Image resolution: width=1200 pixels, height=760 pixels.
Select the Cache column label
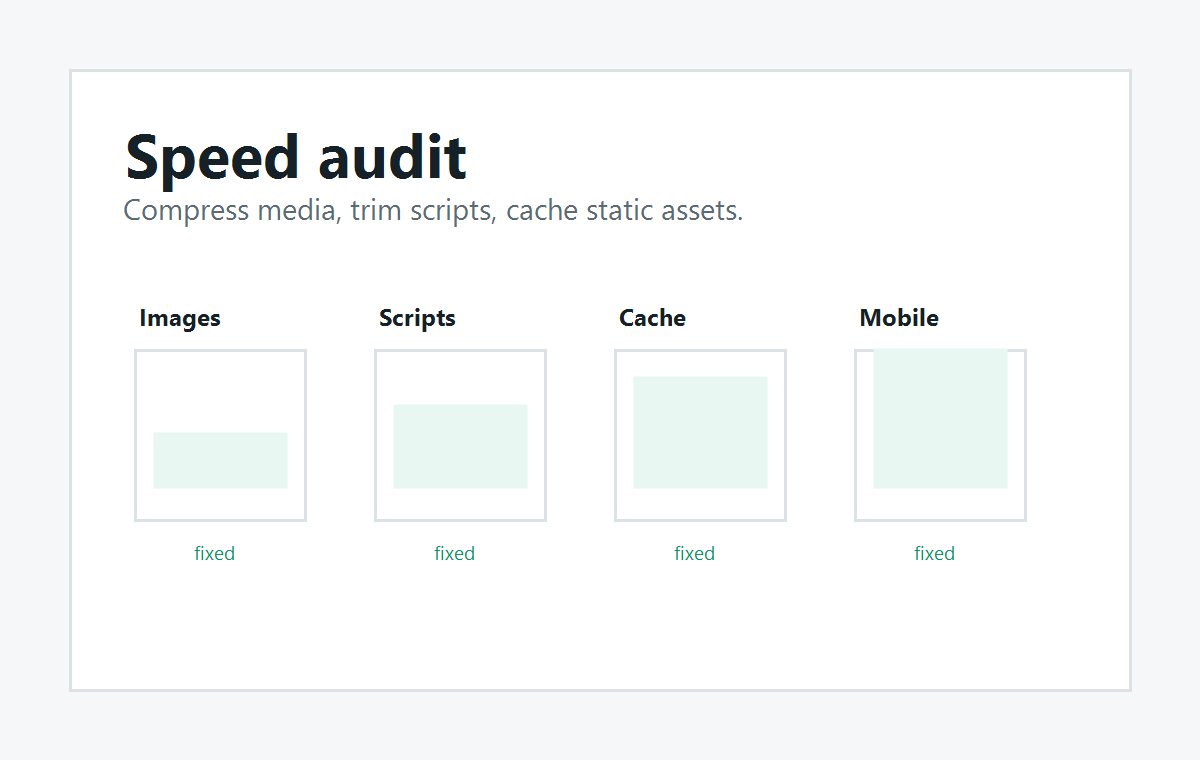(x=652, y=318)
